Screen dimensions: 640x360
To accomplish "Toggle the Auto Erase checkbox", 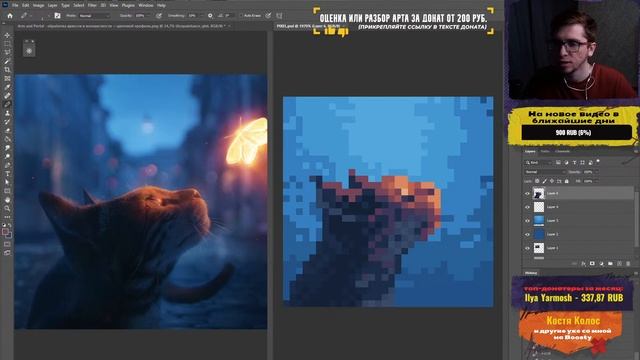I will click(x=241, y=16).
